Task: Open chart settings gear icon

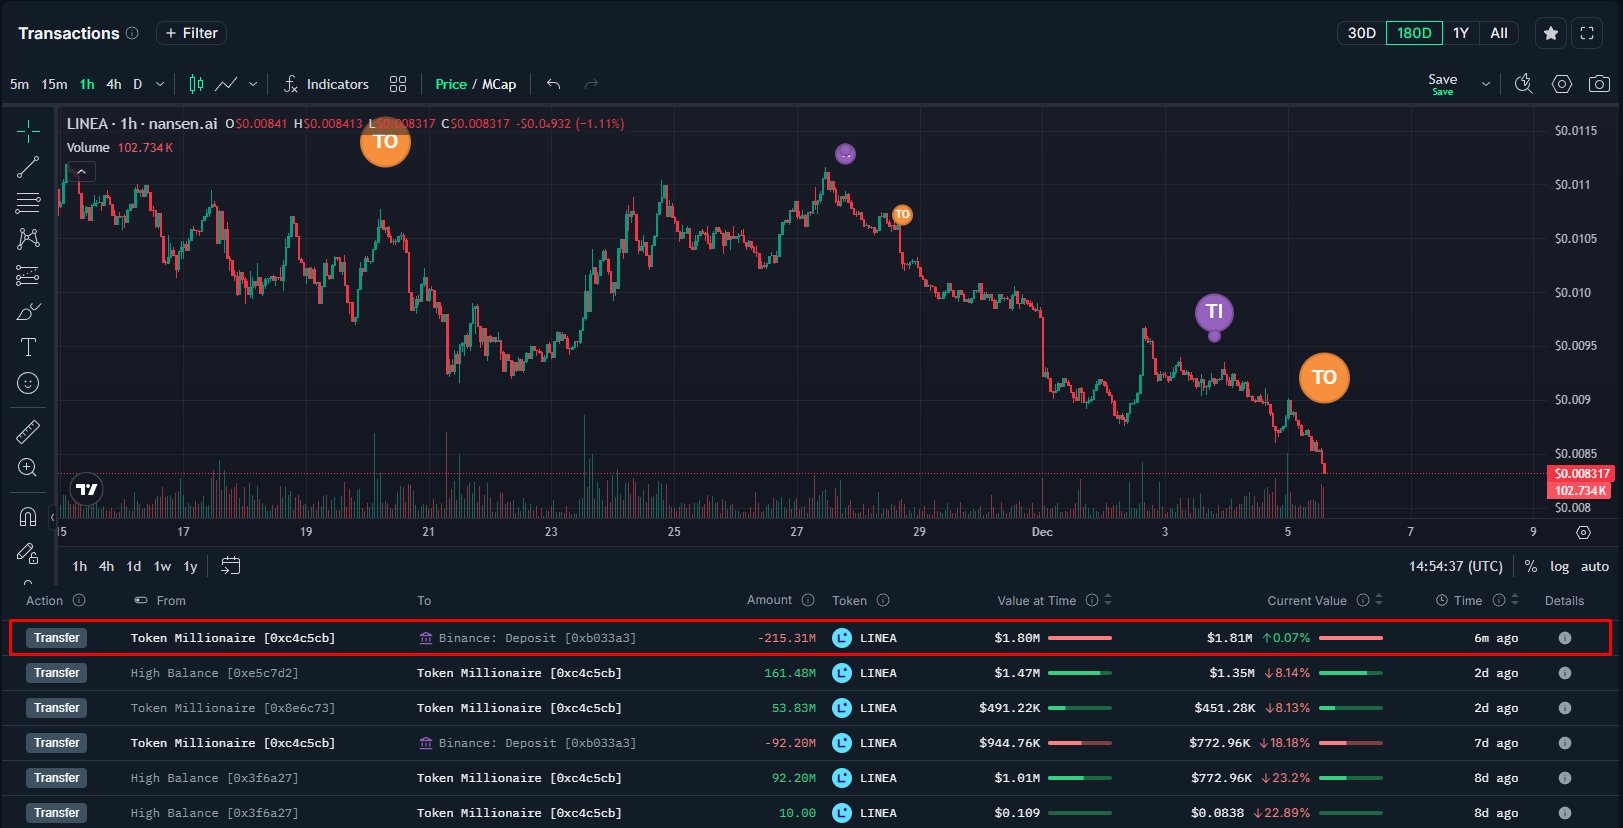Action: click(1561, 84)
